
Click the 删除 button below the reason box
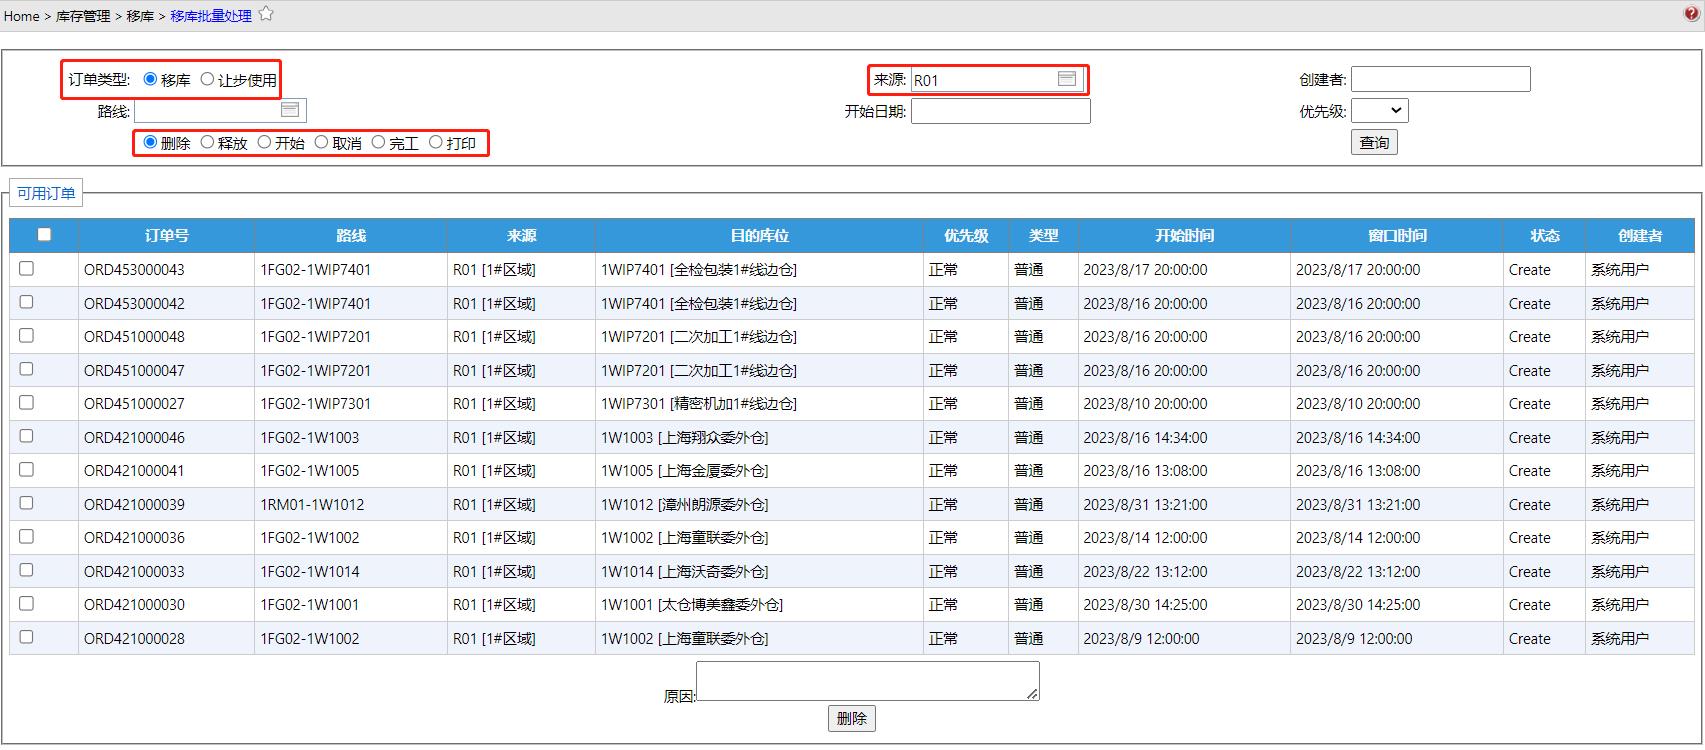[851, 718]
